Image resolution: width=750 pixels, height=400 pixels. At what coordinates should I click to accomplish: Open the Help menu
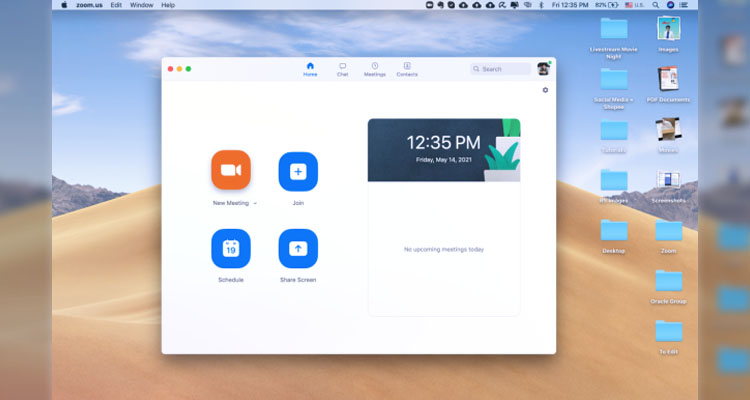tap(168, 5)
